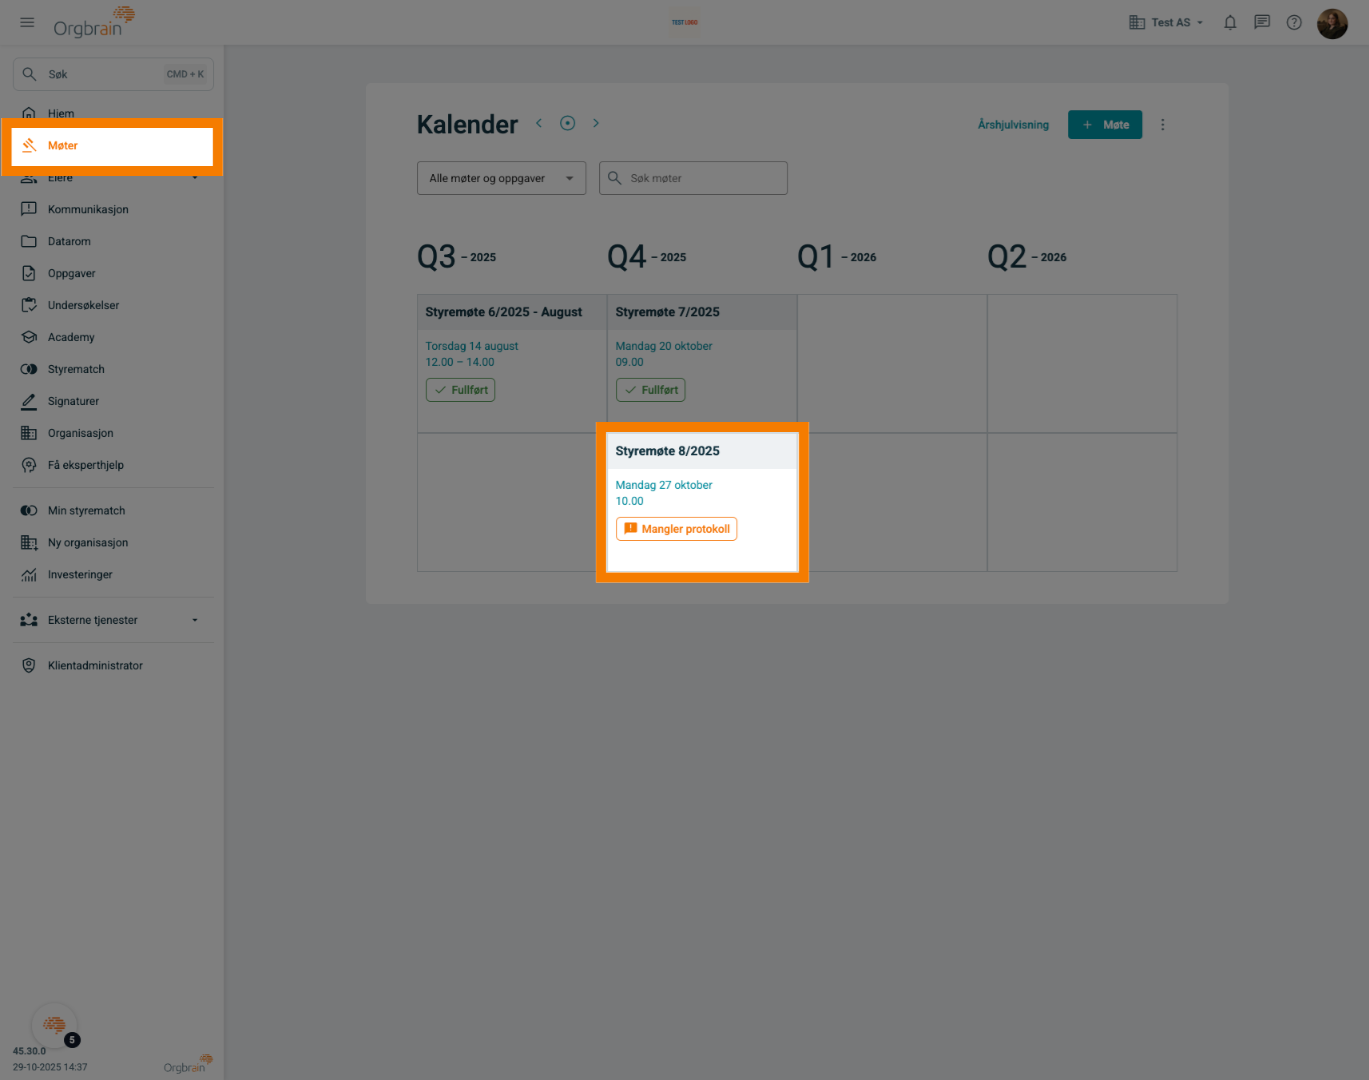Click the Q4 - 2025 quarter heading
Image resolution: width=1369 pixels, height=1080 pixels.
pyautogui.click(x=647, y=257)
